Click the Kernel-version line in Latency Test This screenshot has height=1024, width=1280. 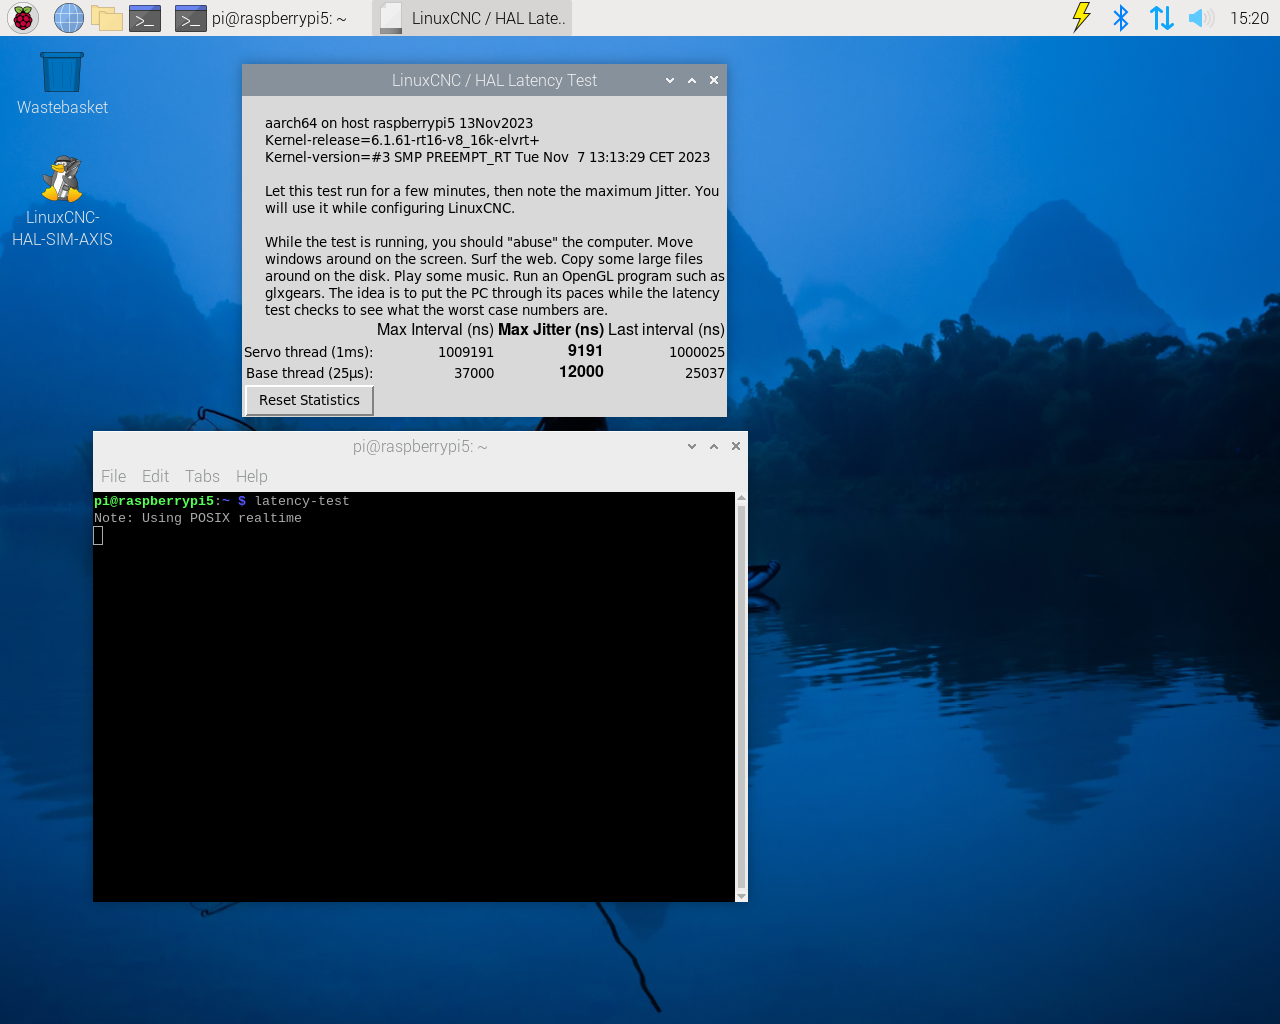pyautogui.click(x=487, y=157)
